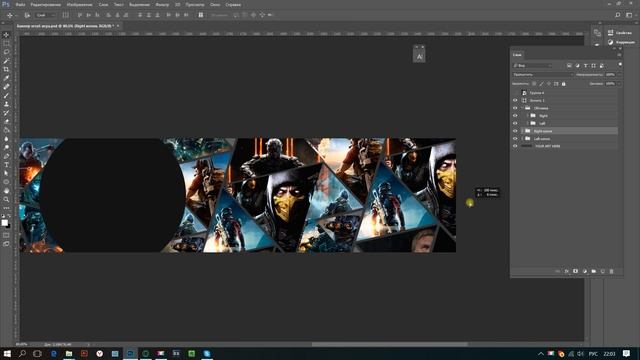Open the blend mode dropdown
The width and height of the screenshot is (640, 360).
click(543, 75)
